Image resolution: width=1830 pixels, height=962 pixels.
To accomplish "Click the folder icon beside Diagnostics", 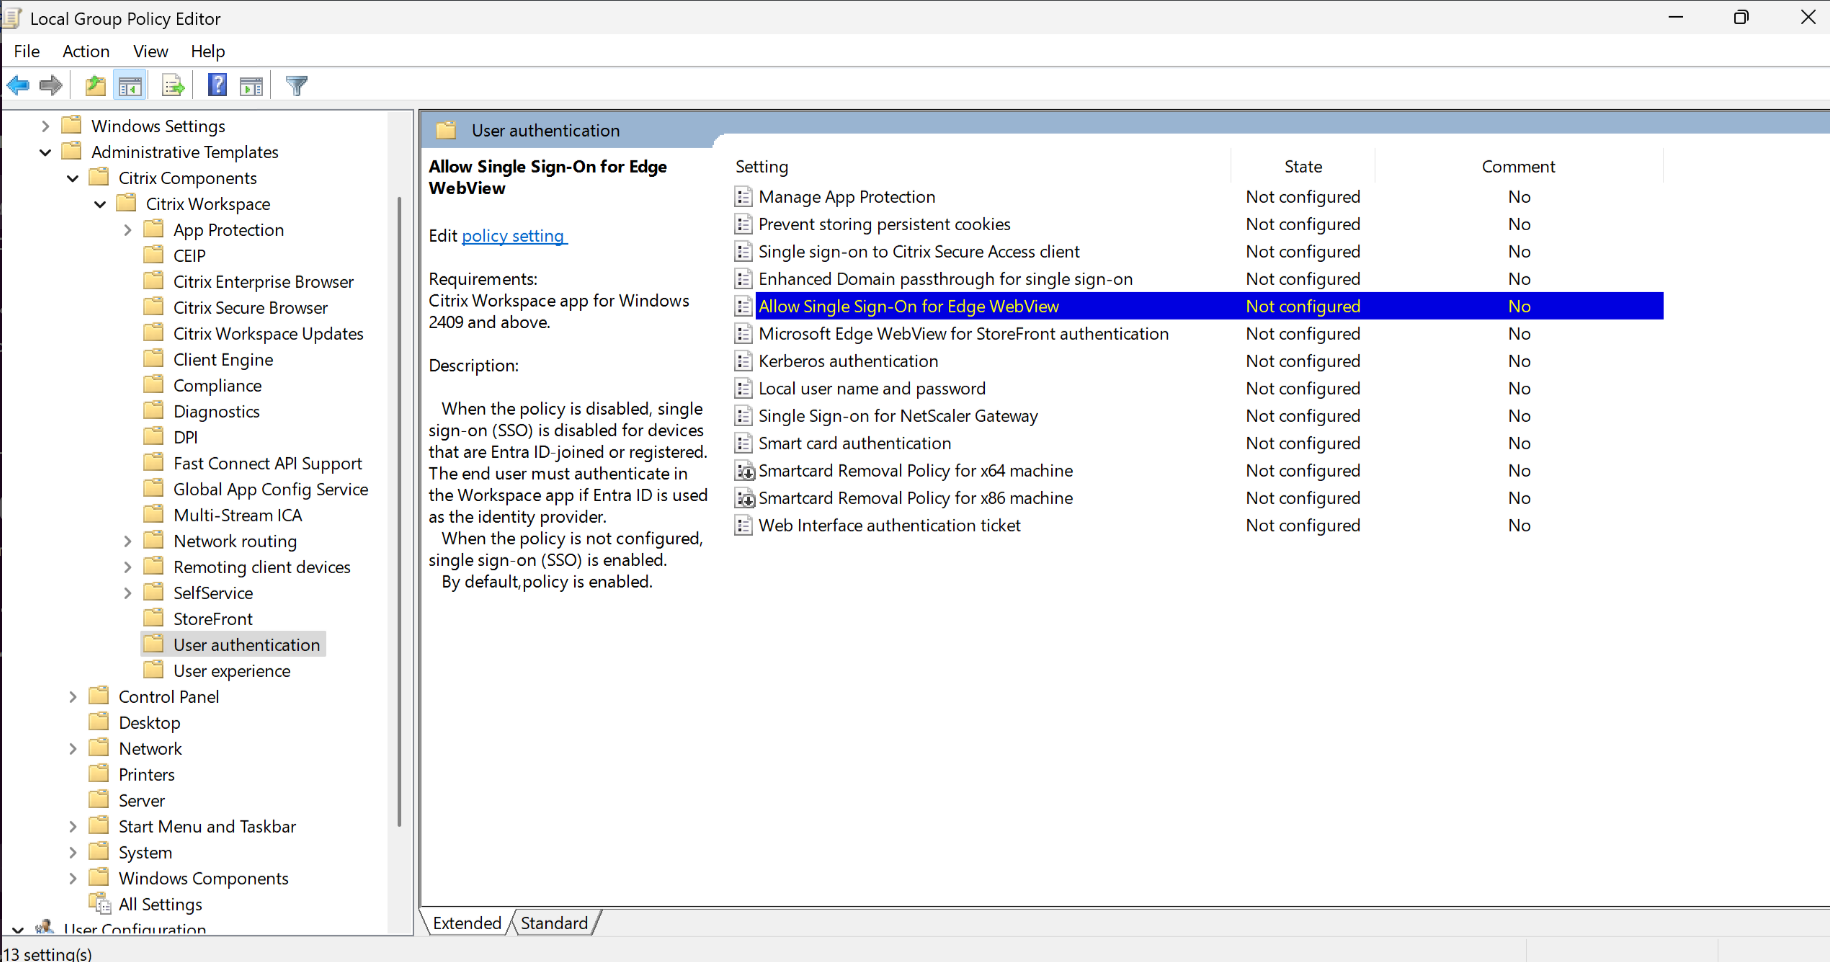I will 154,411.
